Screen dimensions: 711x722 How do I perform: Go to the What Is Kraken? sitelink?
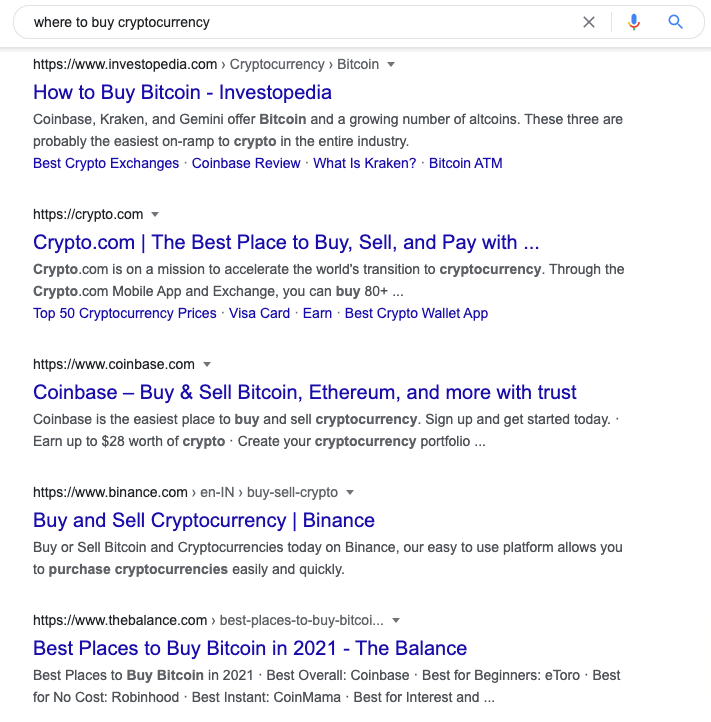[x=364, y=163]
